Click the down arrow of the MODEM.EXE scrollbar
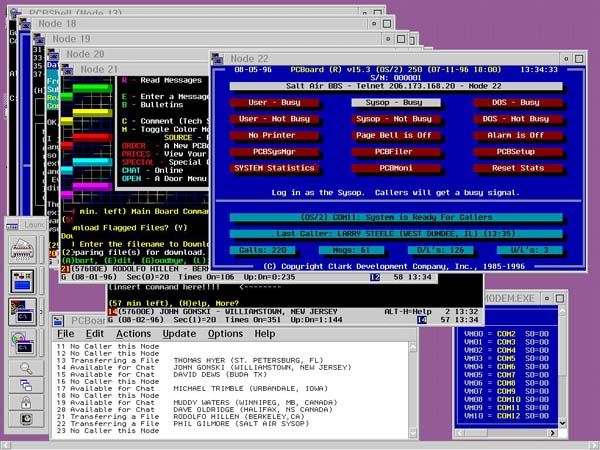The height and width of the screenshot is (450, 600). point(562,423)
